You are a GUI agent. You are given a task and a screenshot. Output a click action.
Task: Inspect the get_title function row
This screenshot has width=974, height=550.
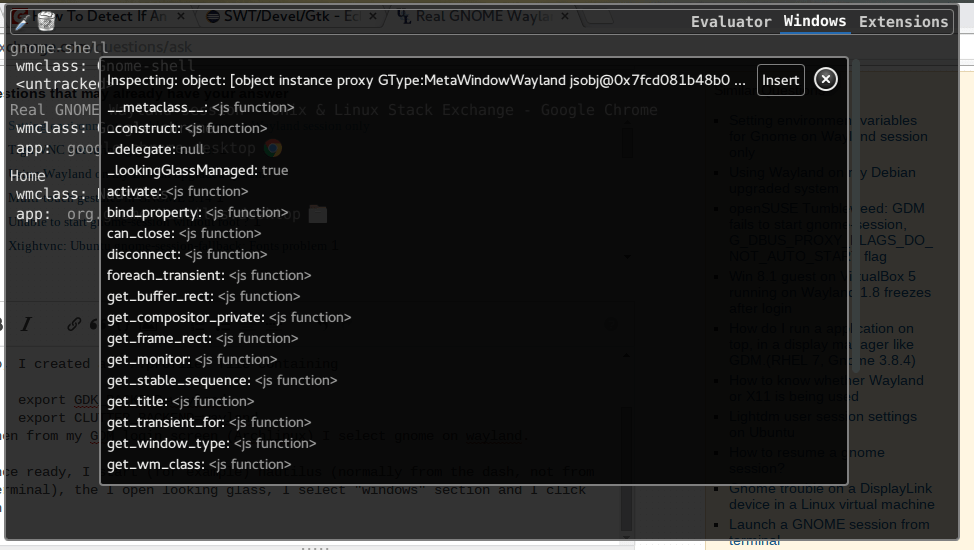(180, 401)
